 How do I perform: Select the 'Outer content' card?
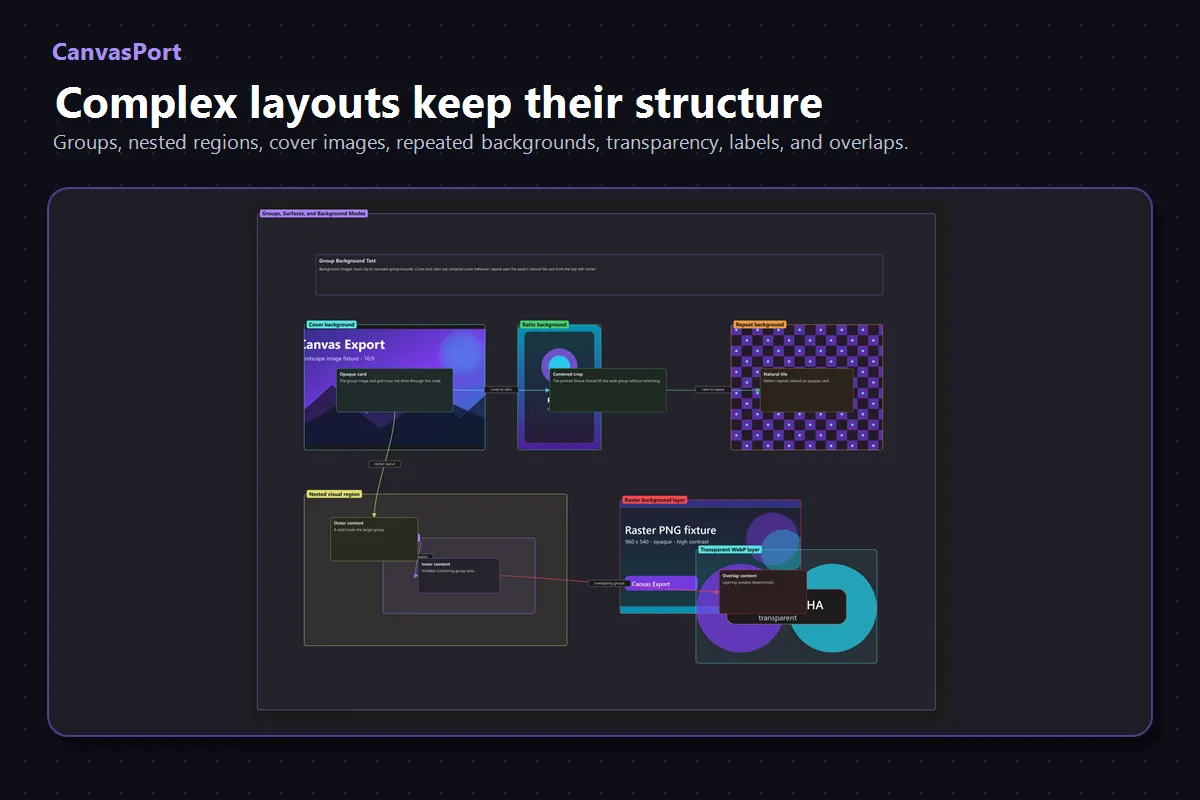click(x=374, y=539)
